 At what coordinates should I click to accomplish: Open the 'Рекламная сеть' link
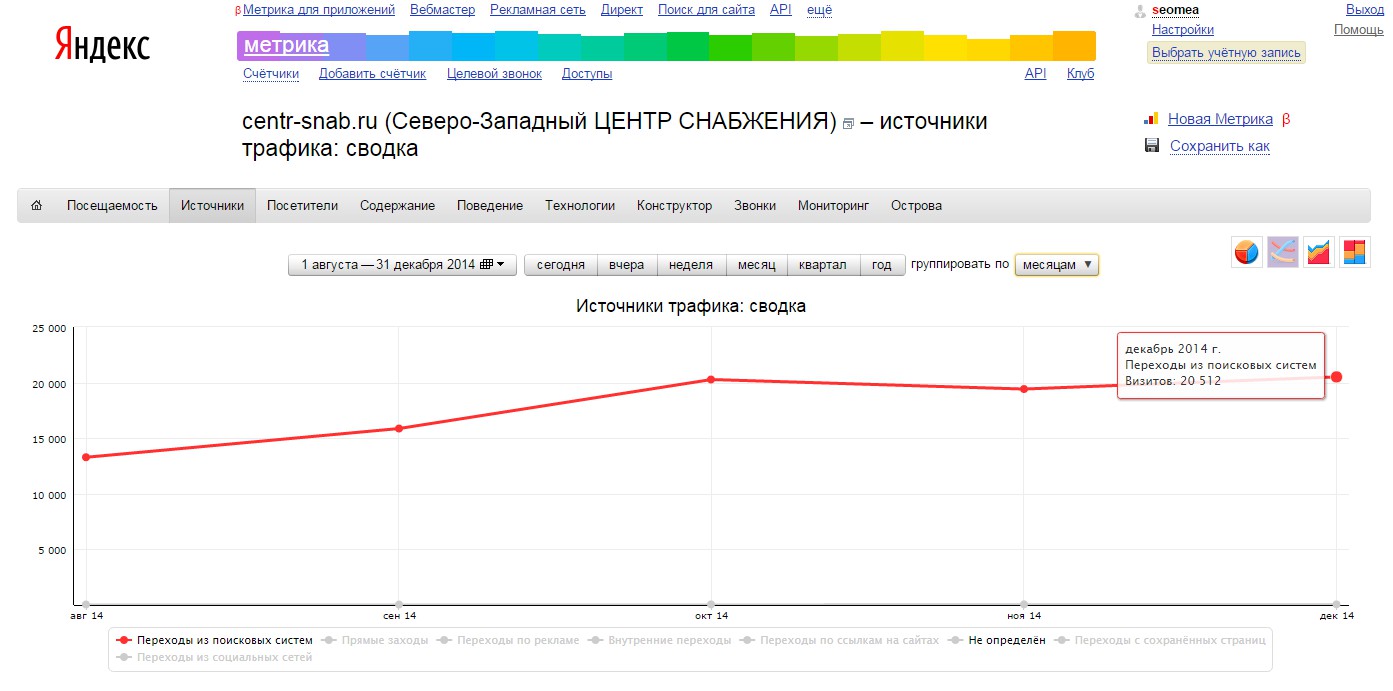pyautogui.click(x=538, y=10)
